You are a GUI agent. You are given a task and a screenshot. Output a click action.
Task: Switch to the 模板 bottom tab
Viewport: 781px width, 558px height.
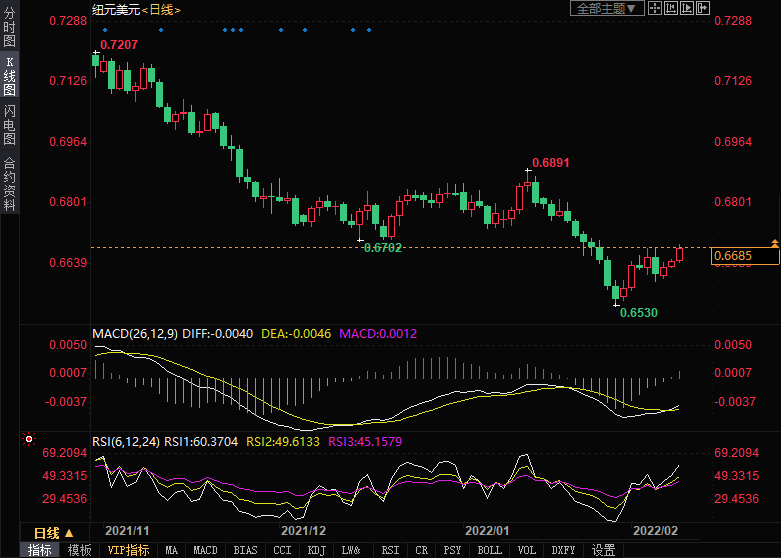79,550
